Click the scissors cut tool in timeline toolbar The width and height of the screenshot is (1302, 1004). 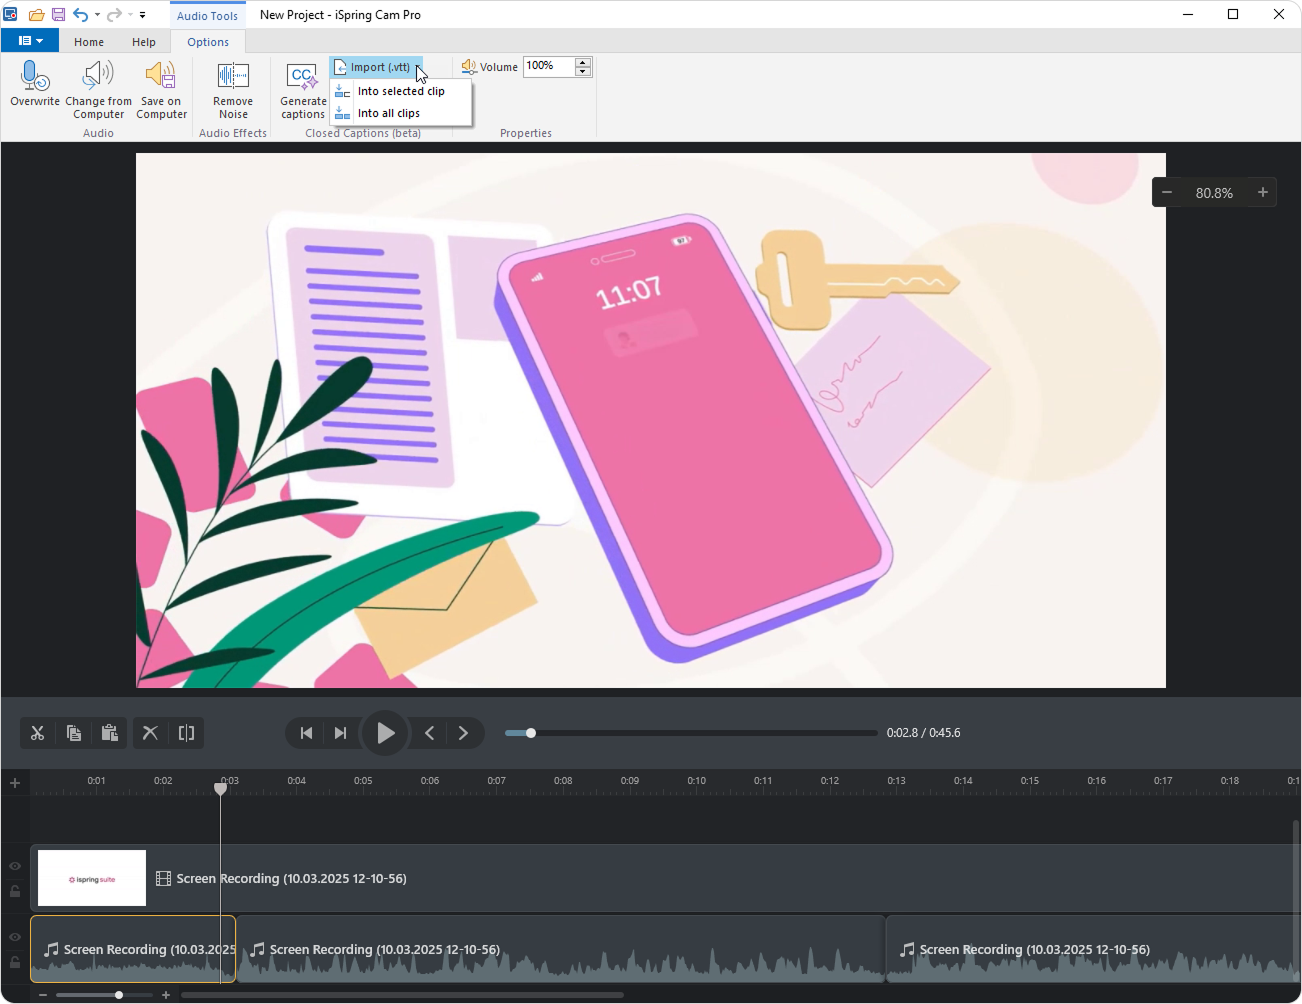(x=38, y=733)
